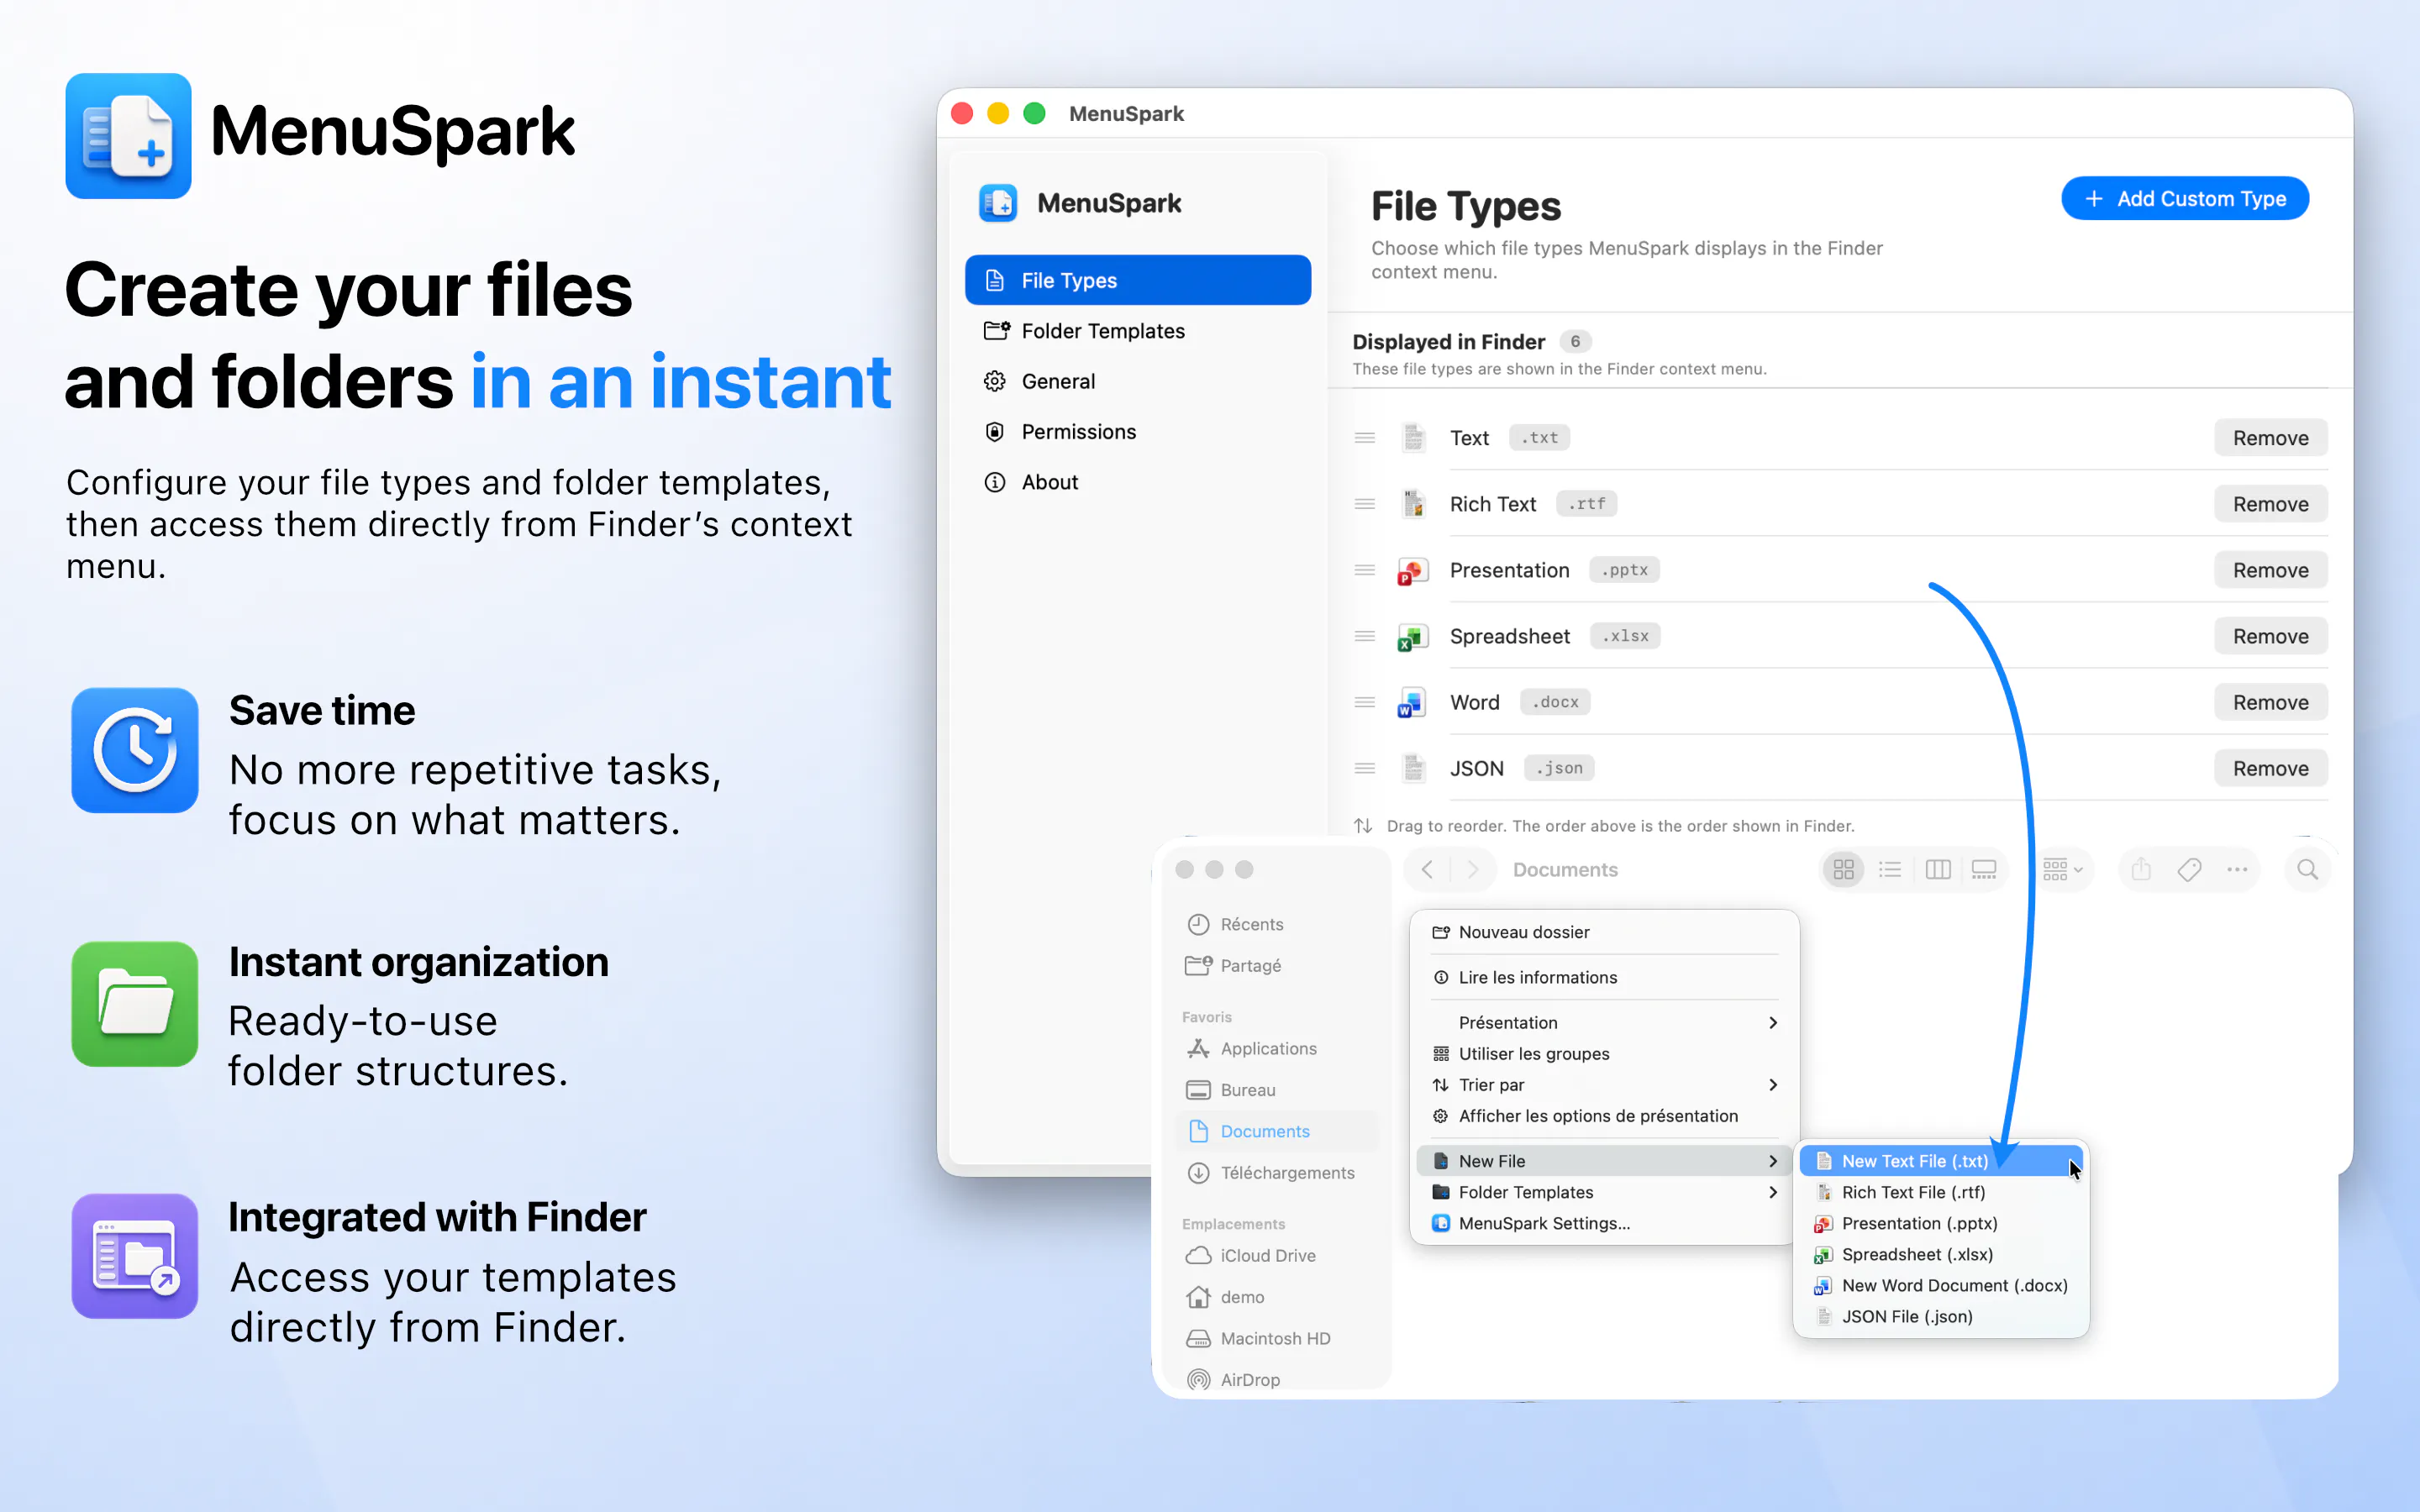Create a Spreadsheet (.xlsx) from submenu
The width and height of the screenshot is (2420, 1512).
(1941, 1254)
